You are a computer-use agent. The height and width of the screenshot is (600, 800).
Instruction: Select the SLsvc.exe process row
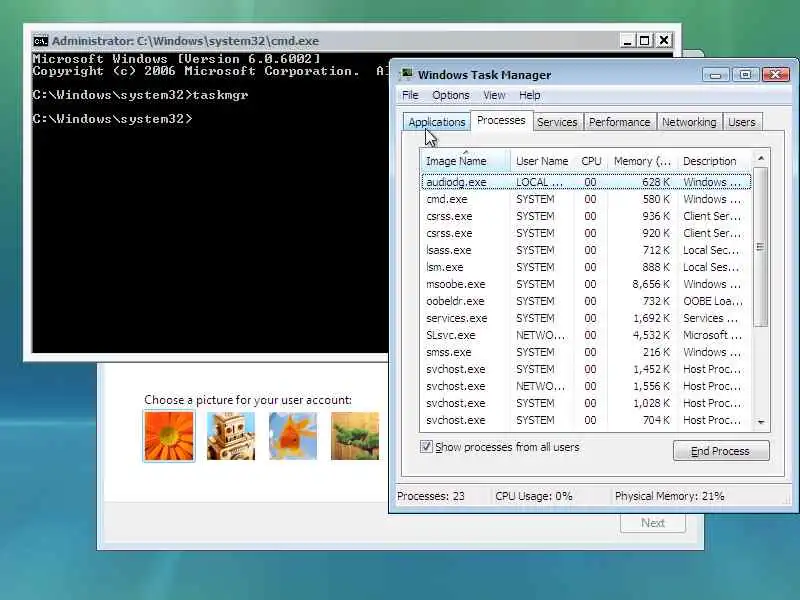click(x=586, y=335)
